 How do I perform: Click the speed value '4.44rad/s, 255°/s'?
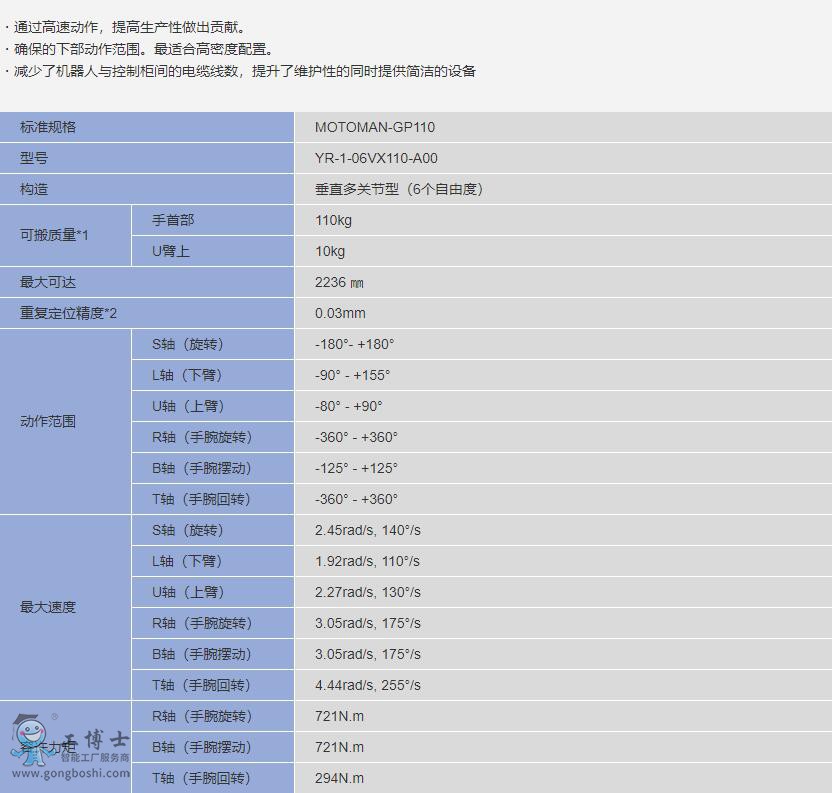368,685
